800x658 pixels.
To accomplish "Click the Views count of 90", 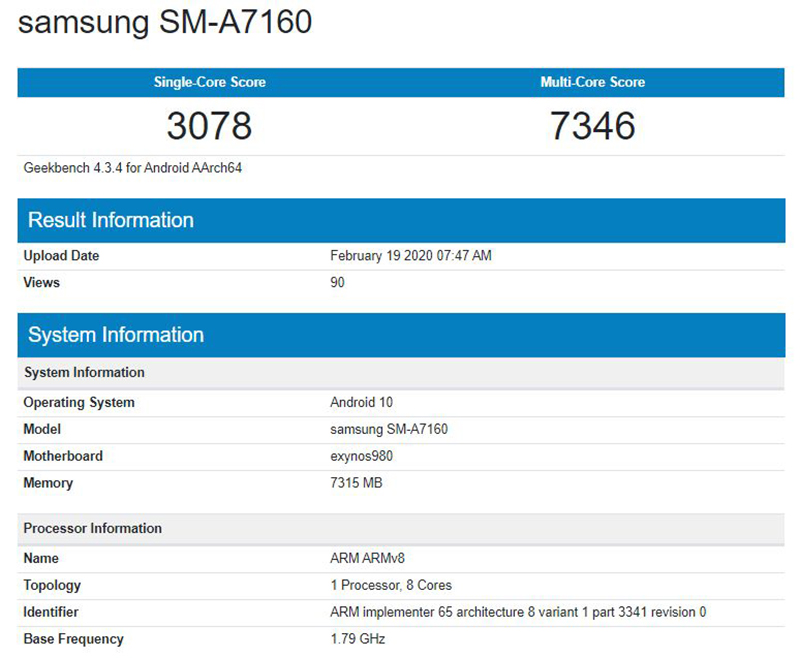I will pos(337,283).
